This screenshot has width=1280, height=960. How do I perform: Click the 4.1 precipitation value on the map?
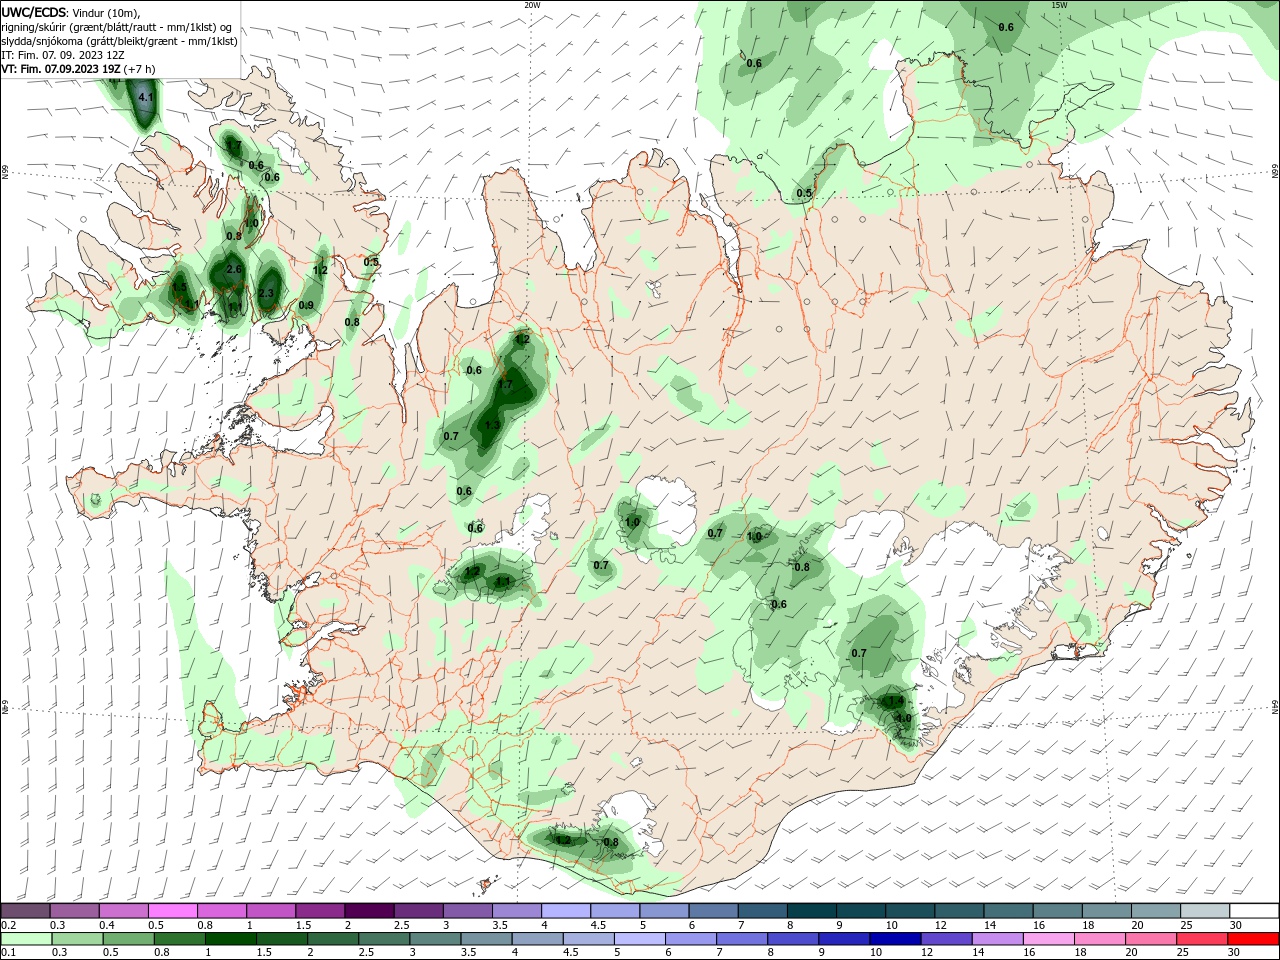tap(146, 97)
